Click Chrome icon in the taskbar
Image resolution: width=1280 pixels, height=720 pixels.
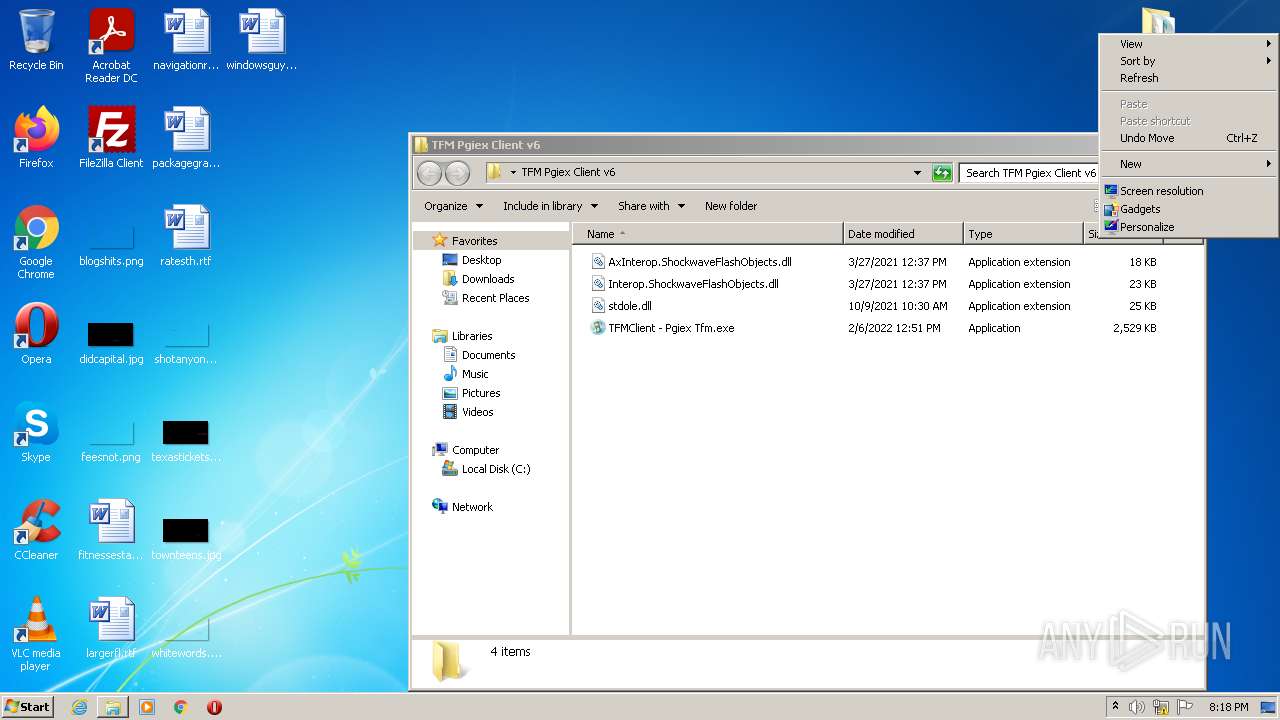(x=181, y=707)
